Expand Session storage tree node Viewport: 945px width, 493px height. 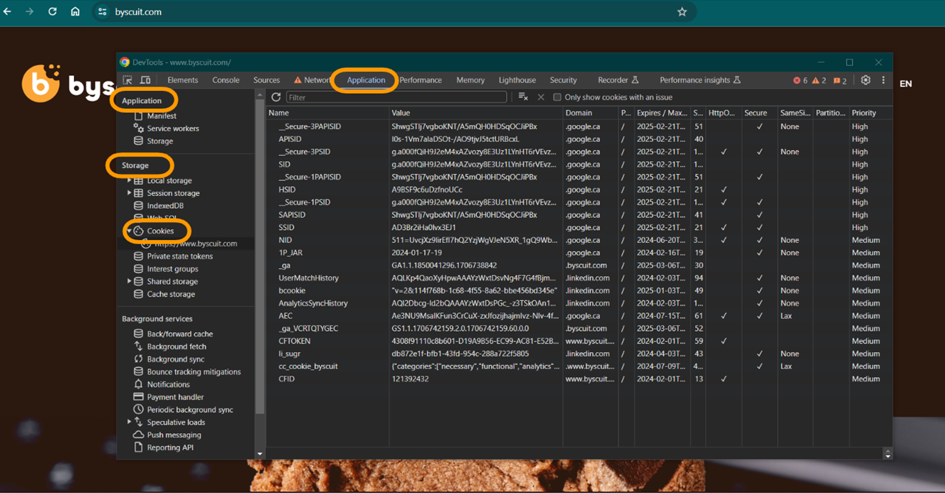129,193
